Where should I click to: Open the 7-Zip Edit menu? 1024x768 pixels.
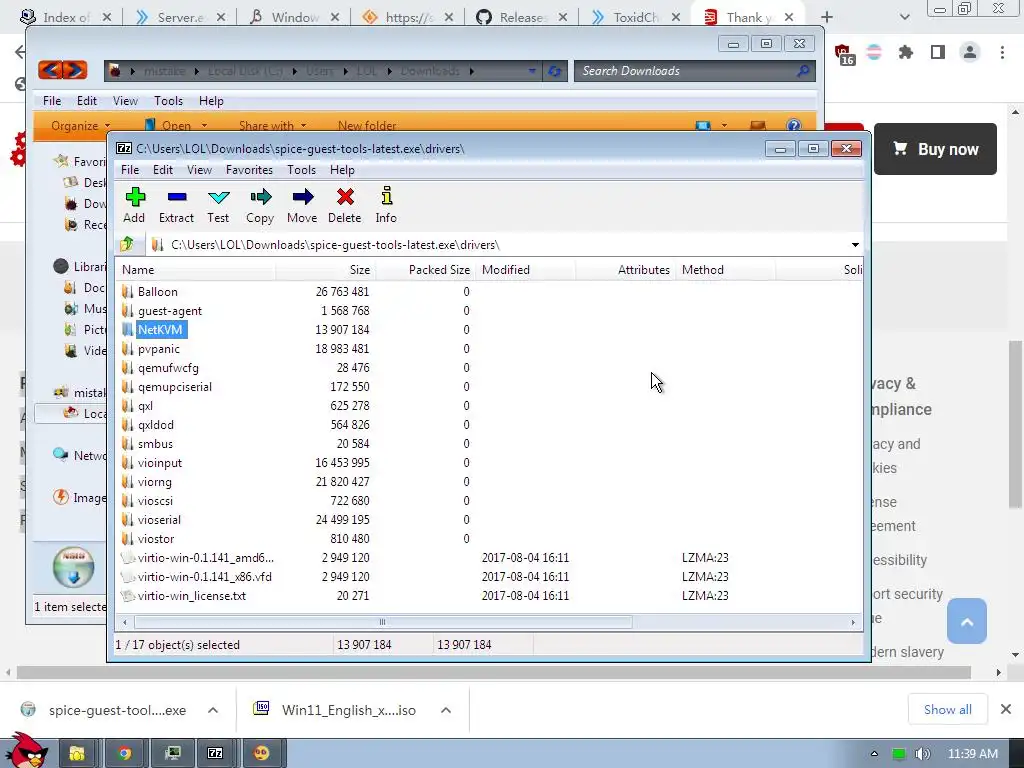tap(163, 170)
